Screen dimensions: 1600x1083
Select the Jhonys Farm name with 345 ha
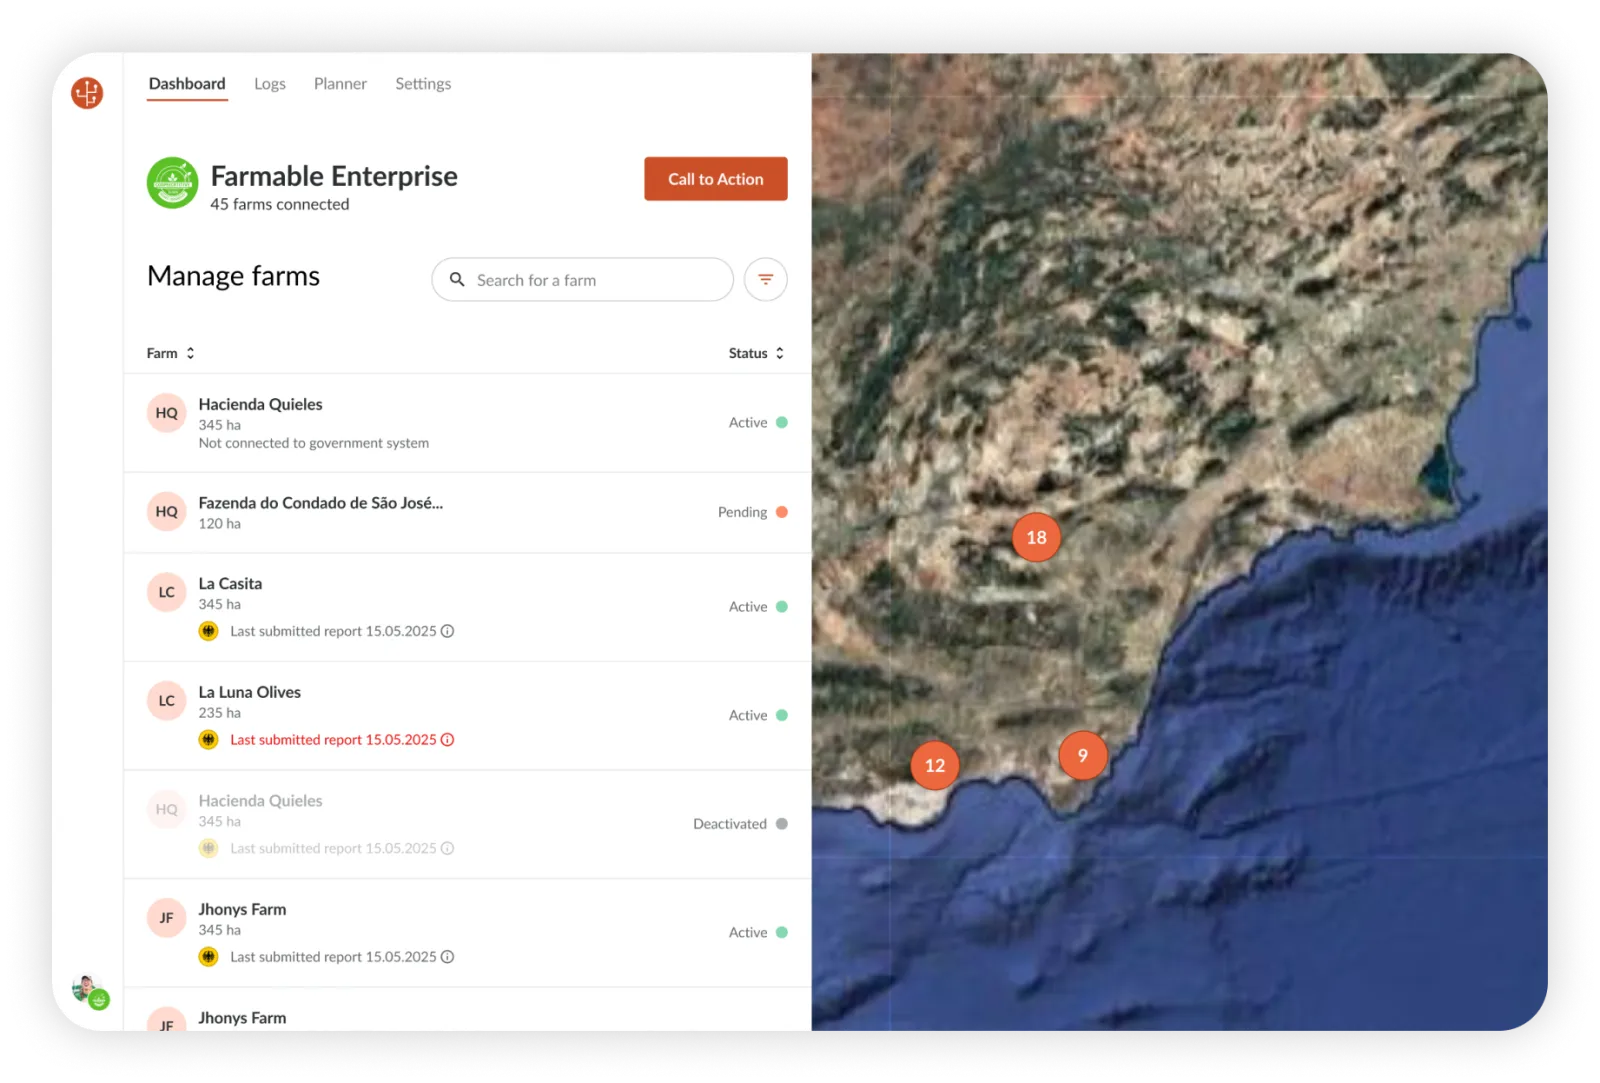242,910
